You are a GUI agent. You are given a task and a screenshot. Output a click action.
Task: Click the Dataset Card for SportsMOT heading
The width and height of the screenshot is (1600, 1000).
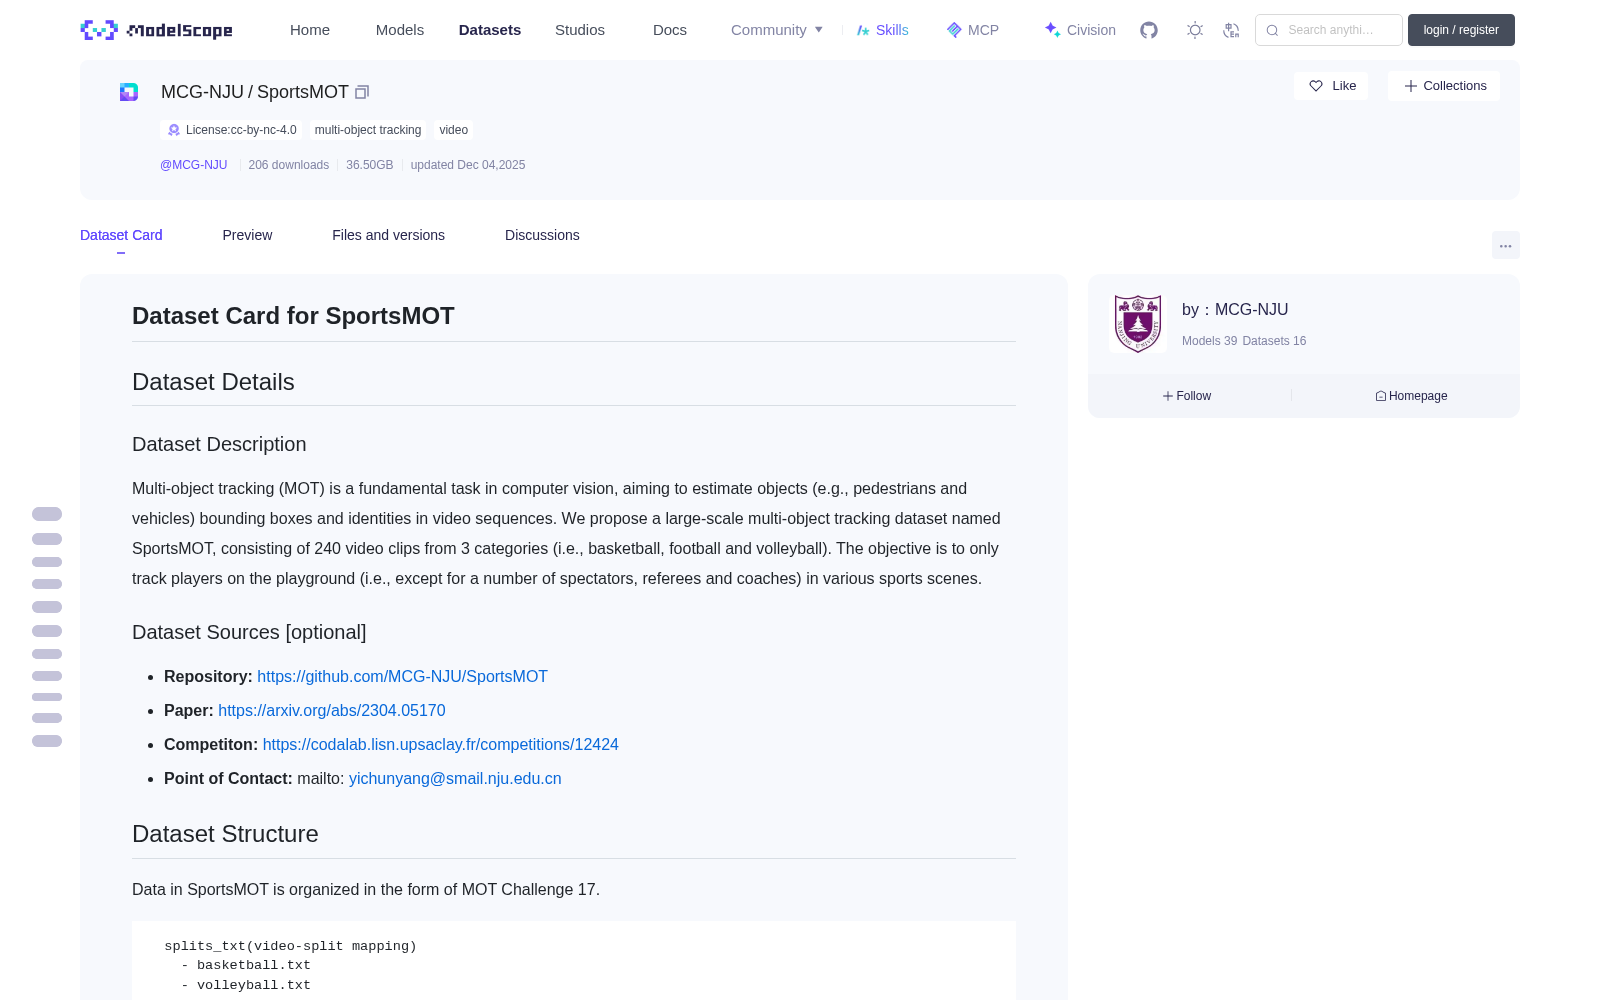[x=293, y=316]
